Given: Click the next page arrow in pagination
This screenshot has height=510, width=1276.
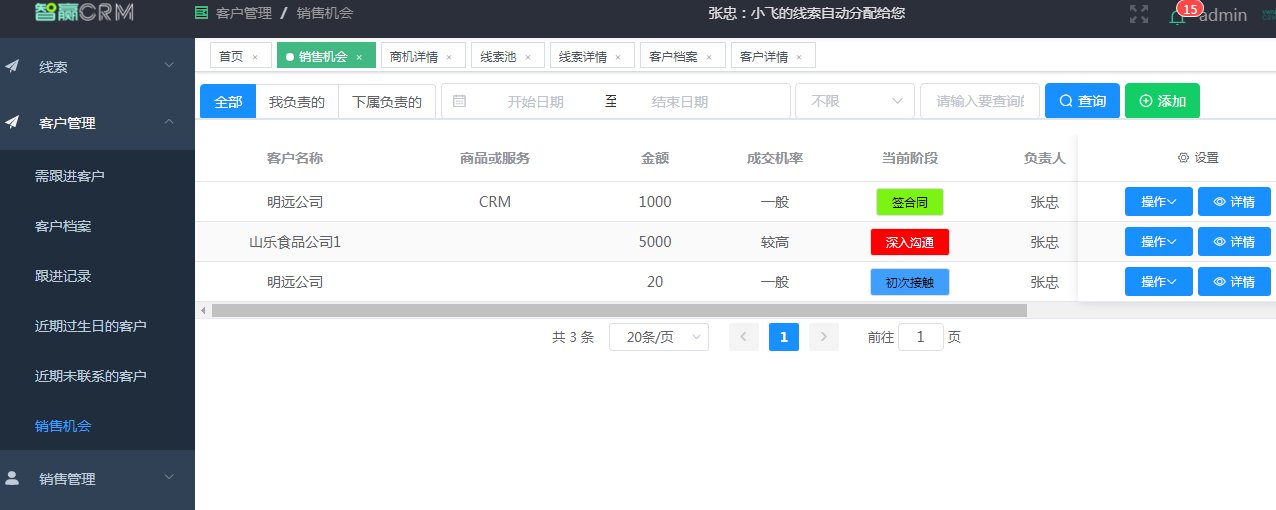Looking at the screenshot, I should point(823,337).
